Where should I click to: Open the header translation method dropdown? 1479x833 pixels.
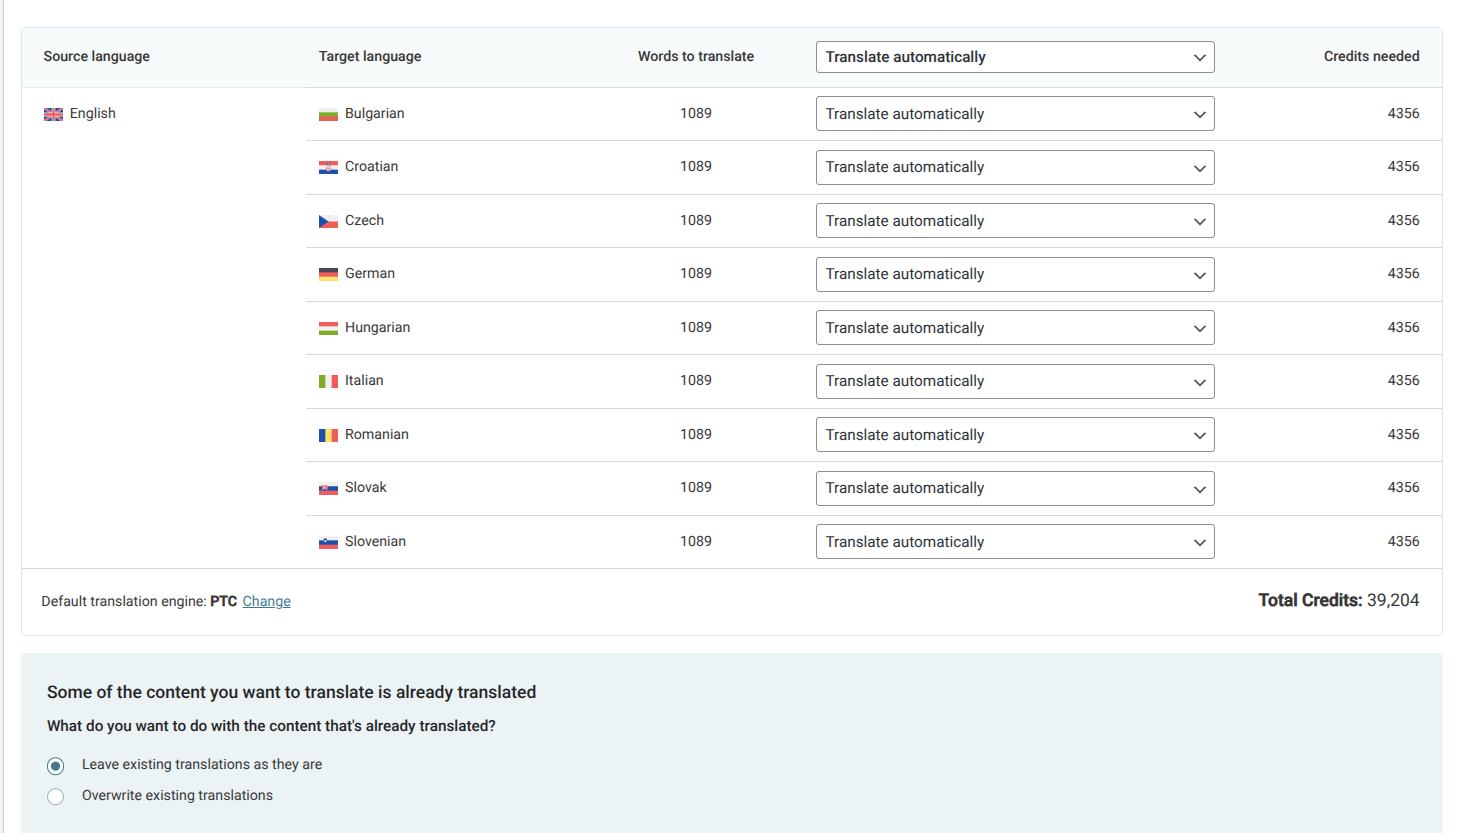(x=1014, y=57)
